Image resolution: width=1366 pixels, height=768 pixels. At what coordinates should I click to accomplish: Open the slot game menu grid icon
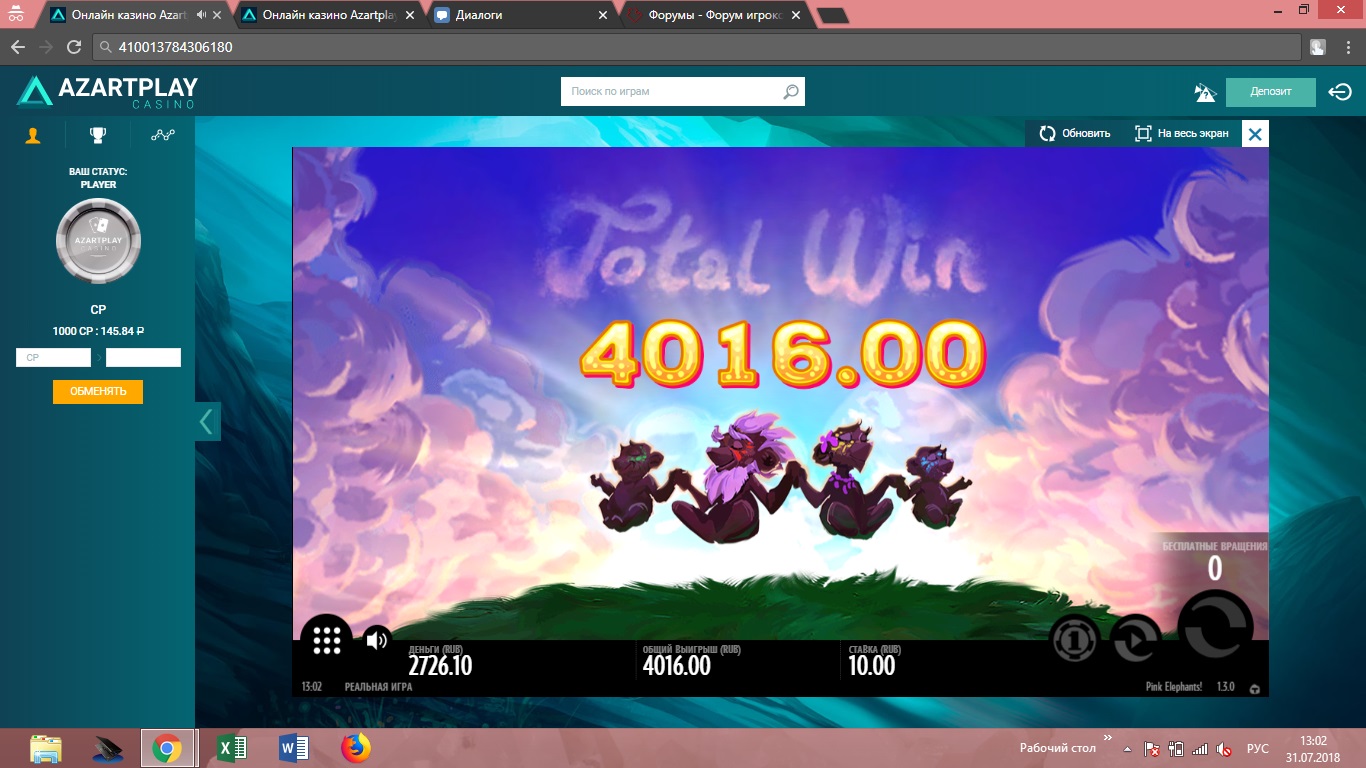coord(326,640)
